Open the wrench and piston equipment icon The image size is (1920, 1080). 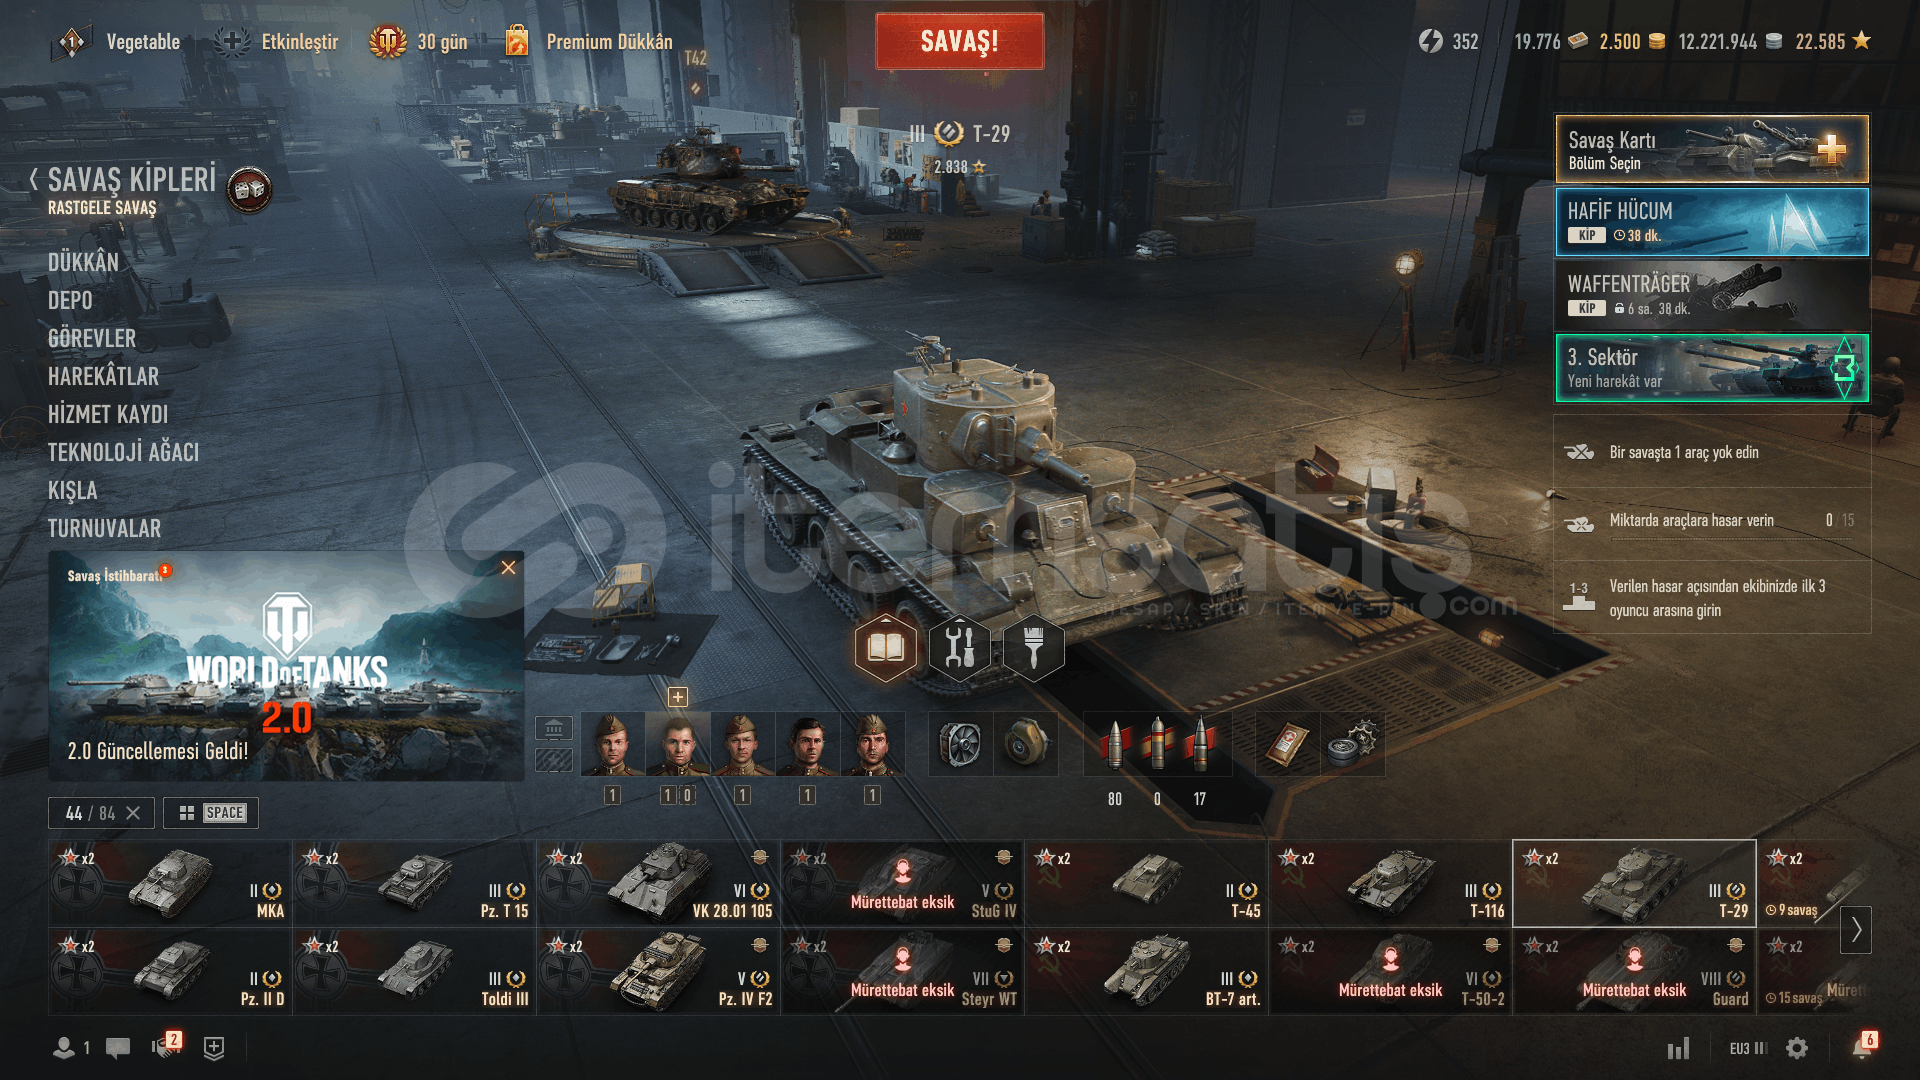tap(960, 648)
